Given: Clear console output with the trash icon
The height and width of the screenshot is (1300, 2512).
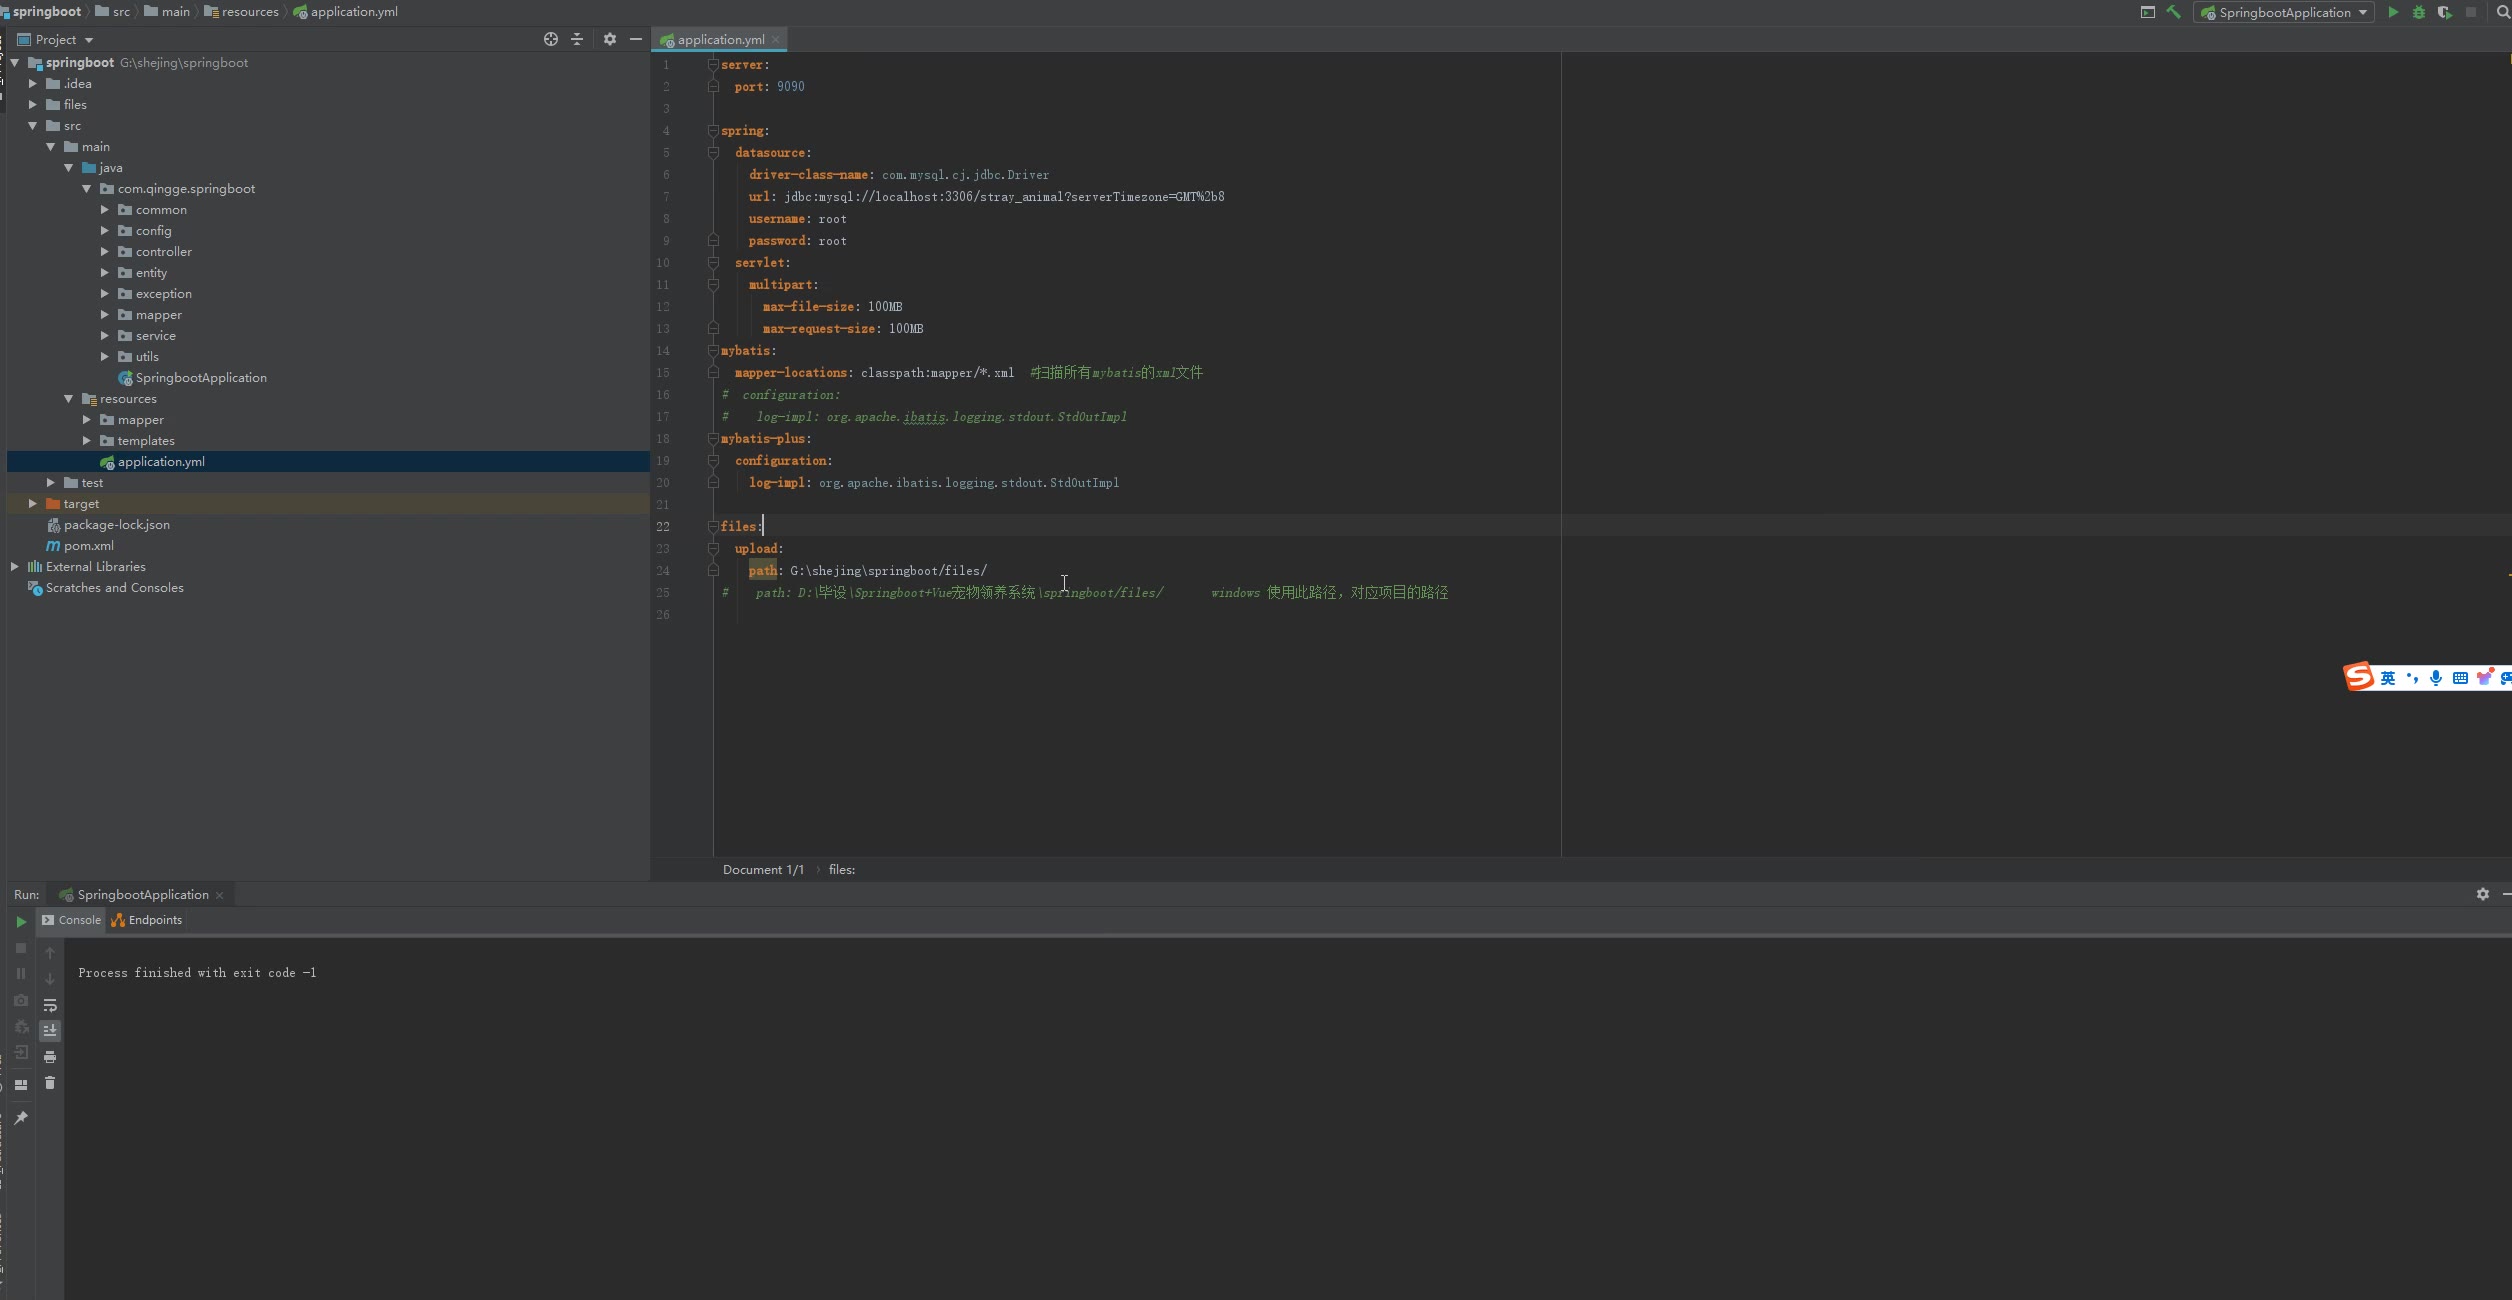Looking at the screenshot, I should 50,1083.
